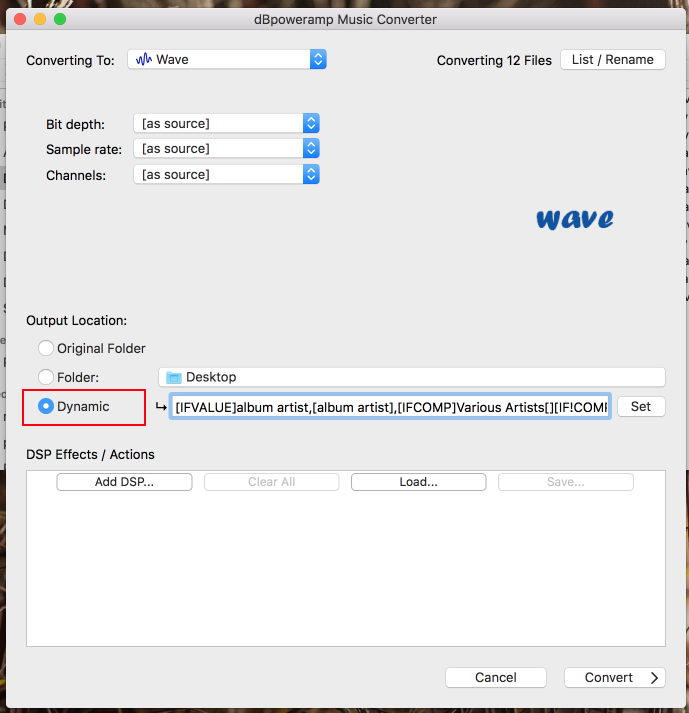Click the wave logo graphic
689x713 pixels.
(574, 219)
